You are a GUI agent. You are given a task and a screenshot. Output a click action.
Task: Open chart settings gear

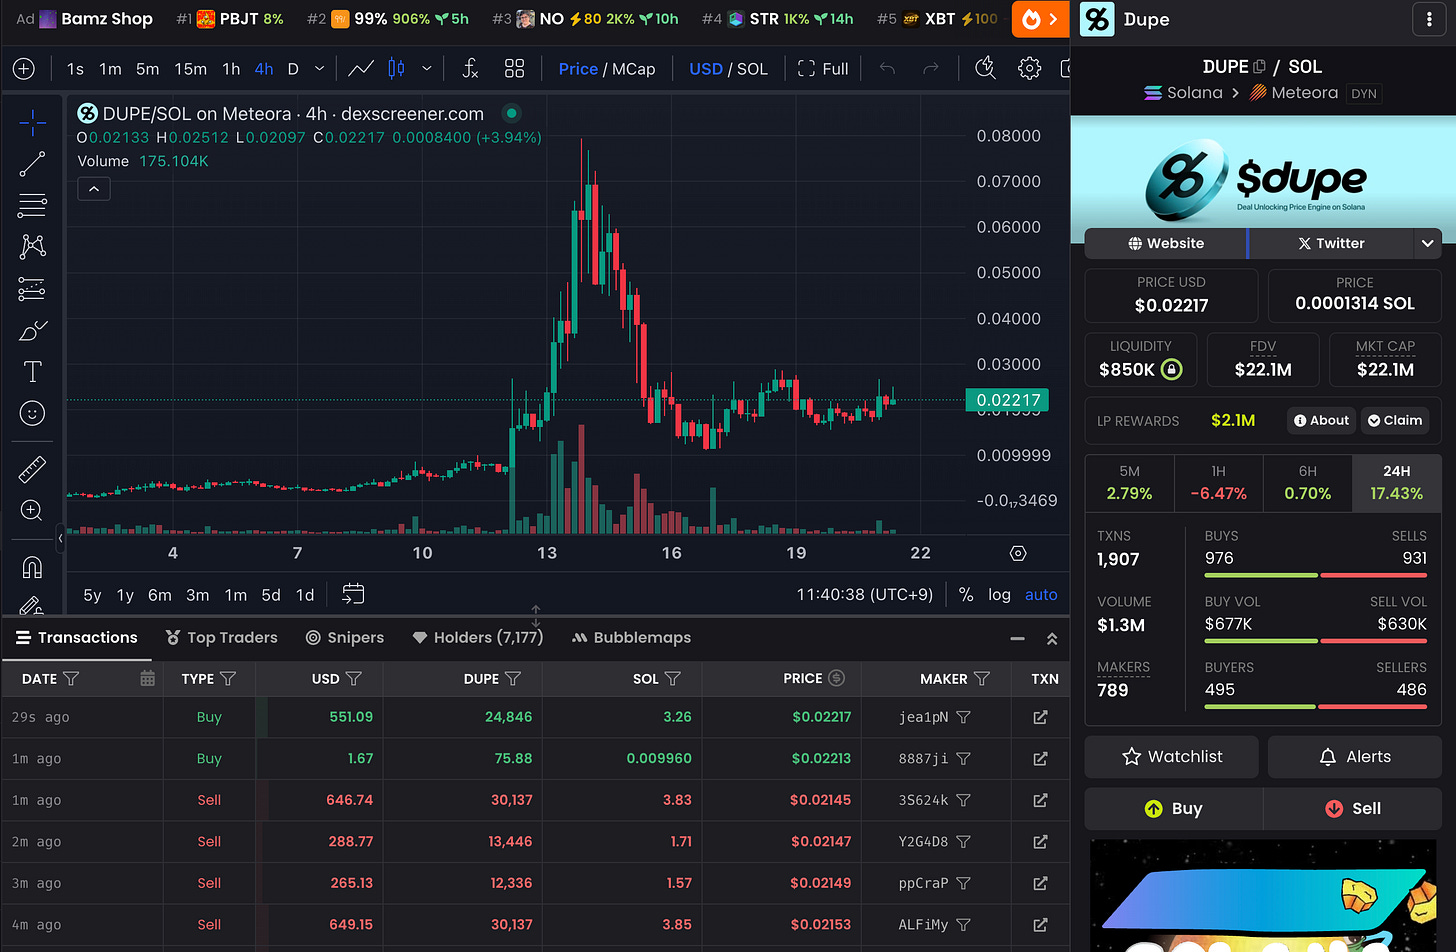tap(1029, 68)
